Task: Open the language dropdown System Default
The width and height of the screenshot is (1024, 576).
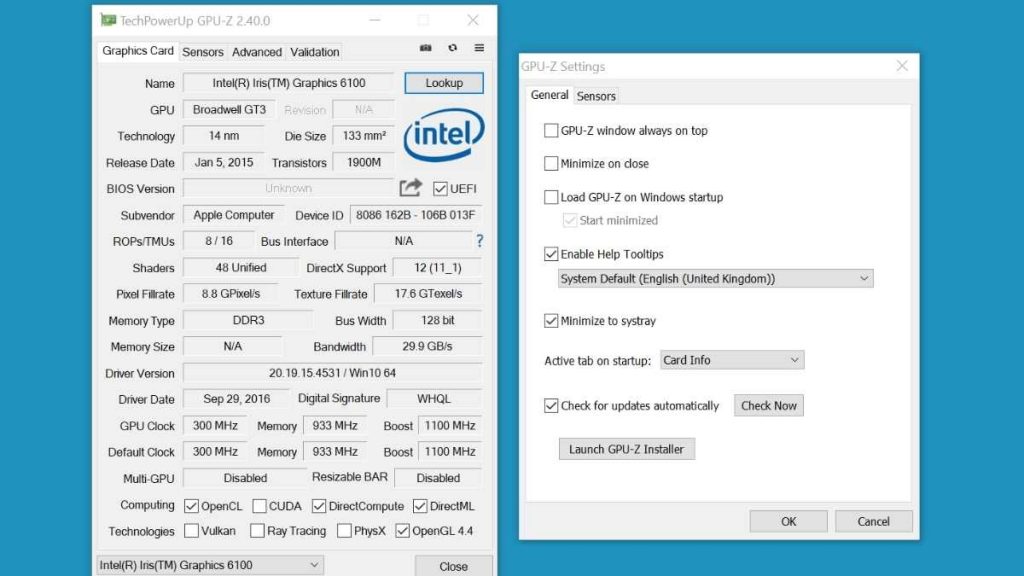Action: pyautogui.click(x=715, y=279)
